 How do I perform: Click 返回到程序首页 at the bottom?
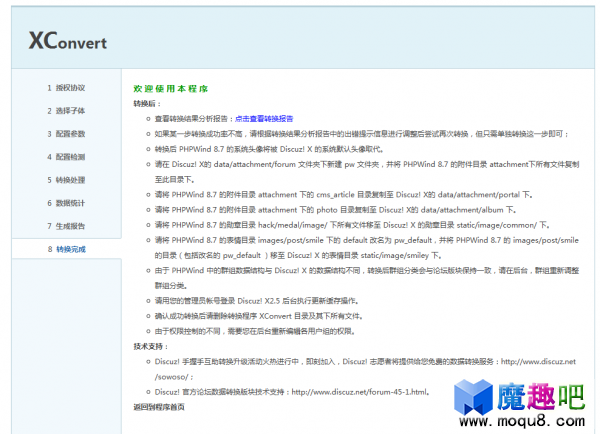pos(159,407)
